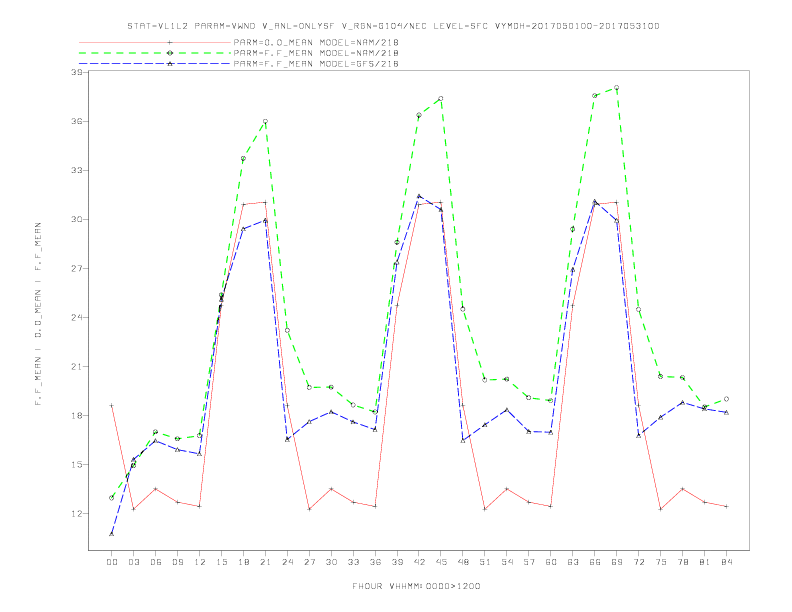
Task: Click the x-axis label FHOUR VHHMM
Action: (416, 586)
